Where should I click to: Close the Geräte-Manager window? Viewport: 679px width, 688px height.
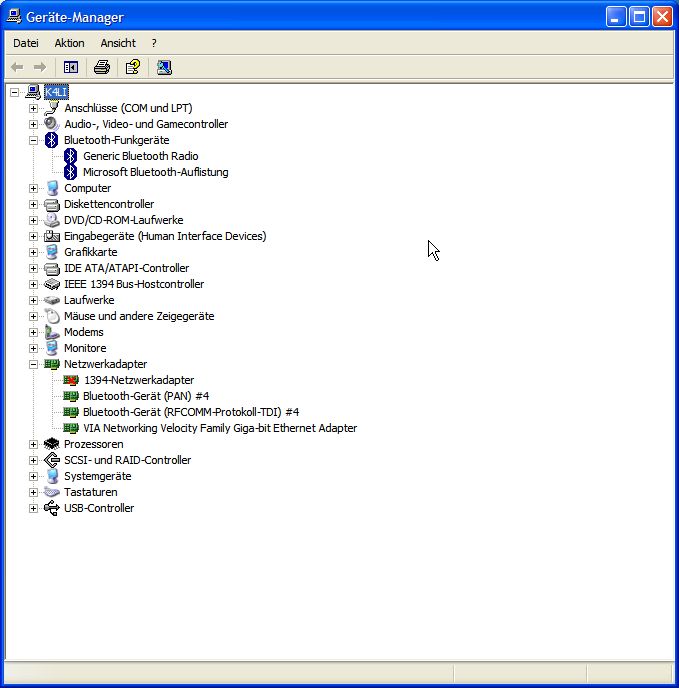tap(662, 17)
